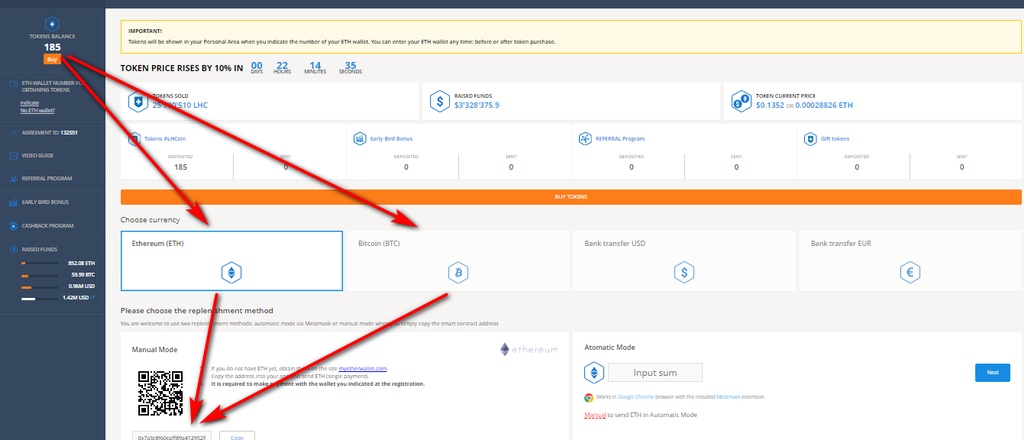Click the Tokens Sold shield hexagon icon

138,101
